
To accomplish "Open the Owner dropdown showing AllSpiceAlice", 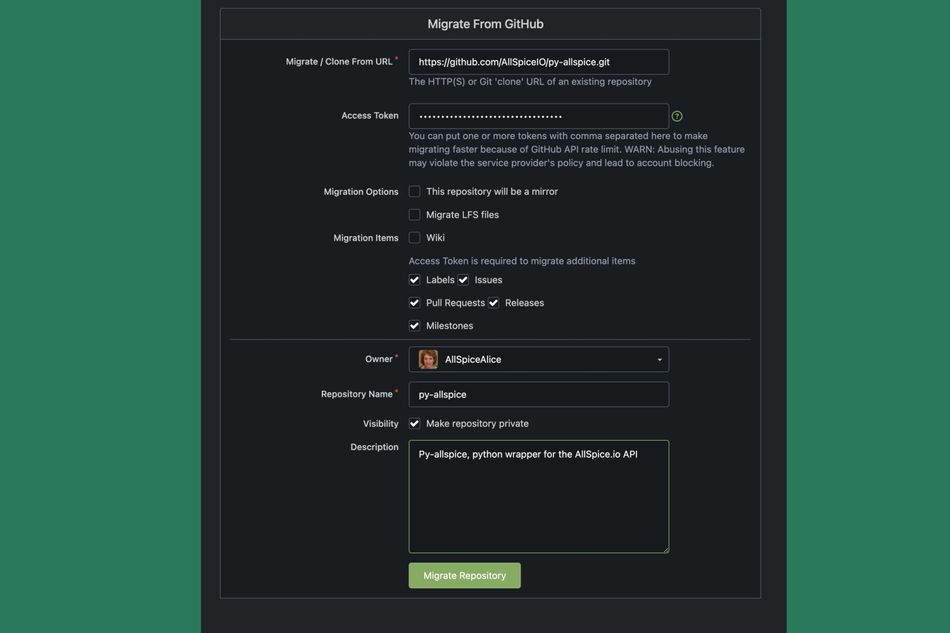I will point(539,359).
